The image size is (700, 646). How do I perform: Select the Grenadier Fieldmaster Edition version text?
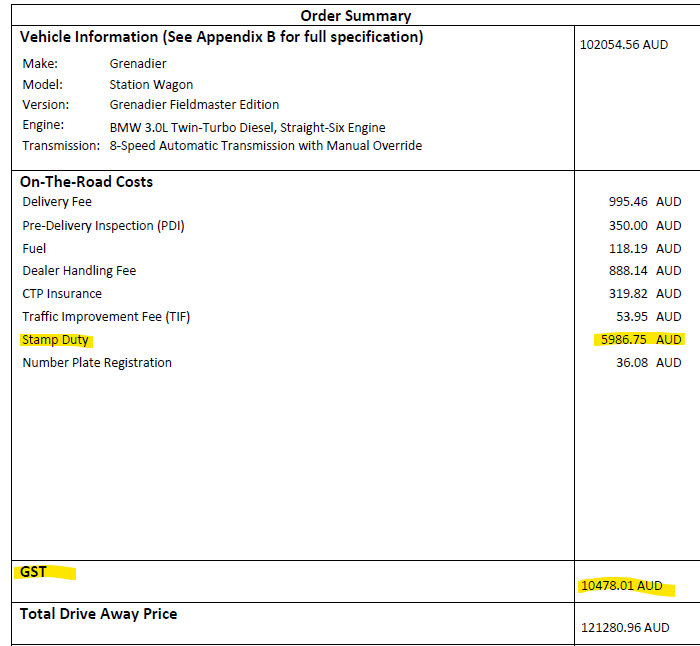tap(194, 105)
